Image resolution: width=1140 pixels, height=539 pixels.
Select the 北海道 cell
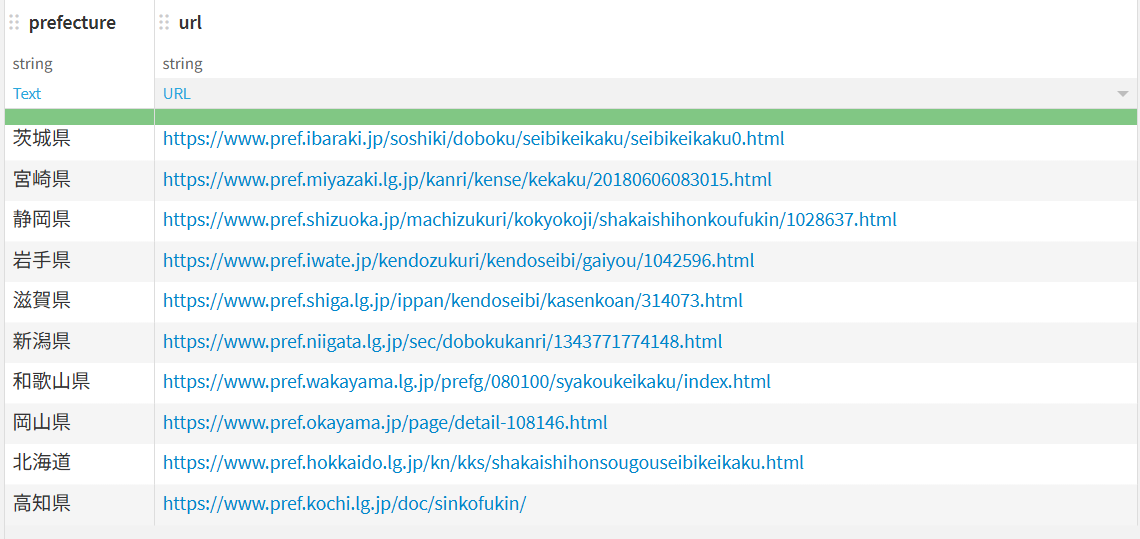tap(79, 463)
